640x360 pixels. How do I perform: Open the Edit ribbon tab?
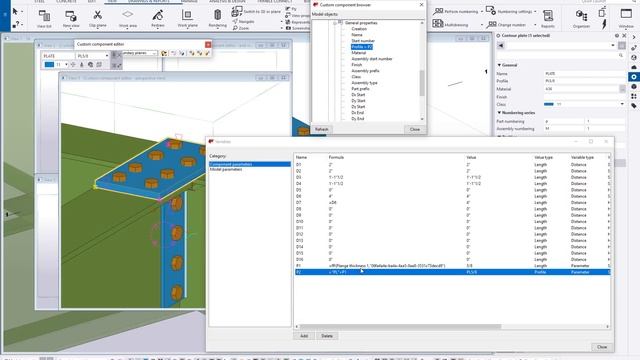click(x=92, y=2)
